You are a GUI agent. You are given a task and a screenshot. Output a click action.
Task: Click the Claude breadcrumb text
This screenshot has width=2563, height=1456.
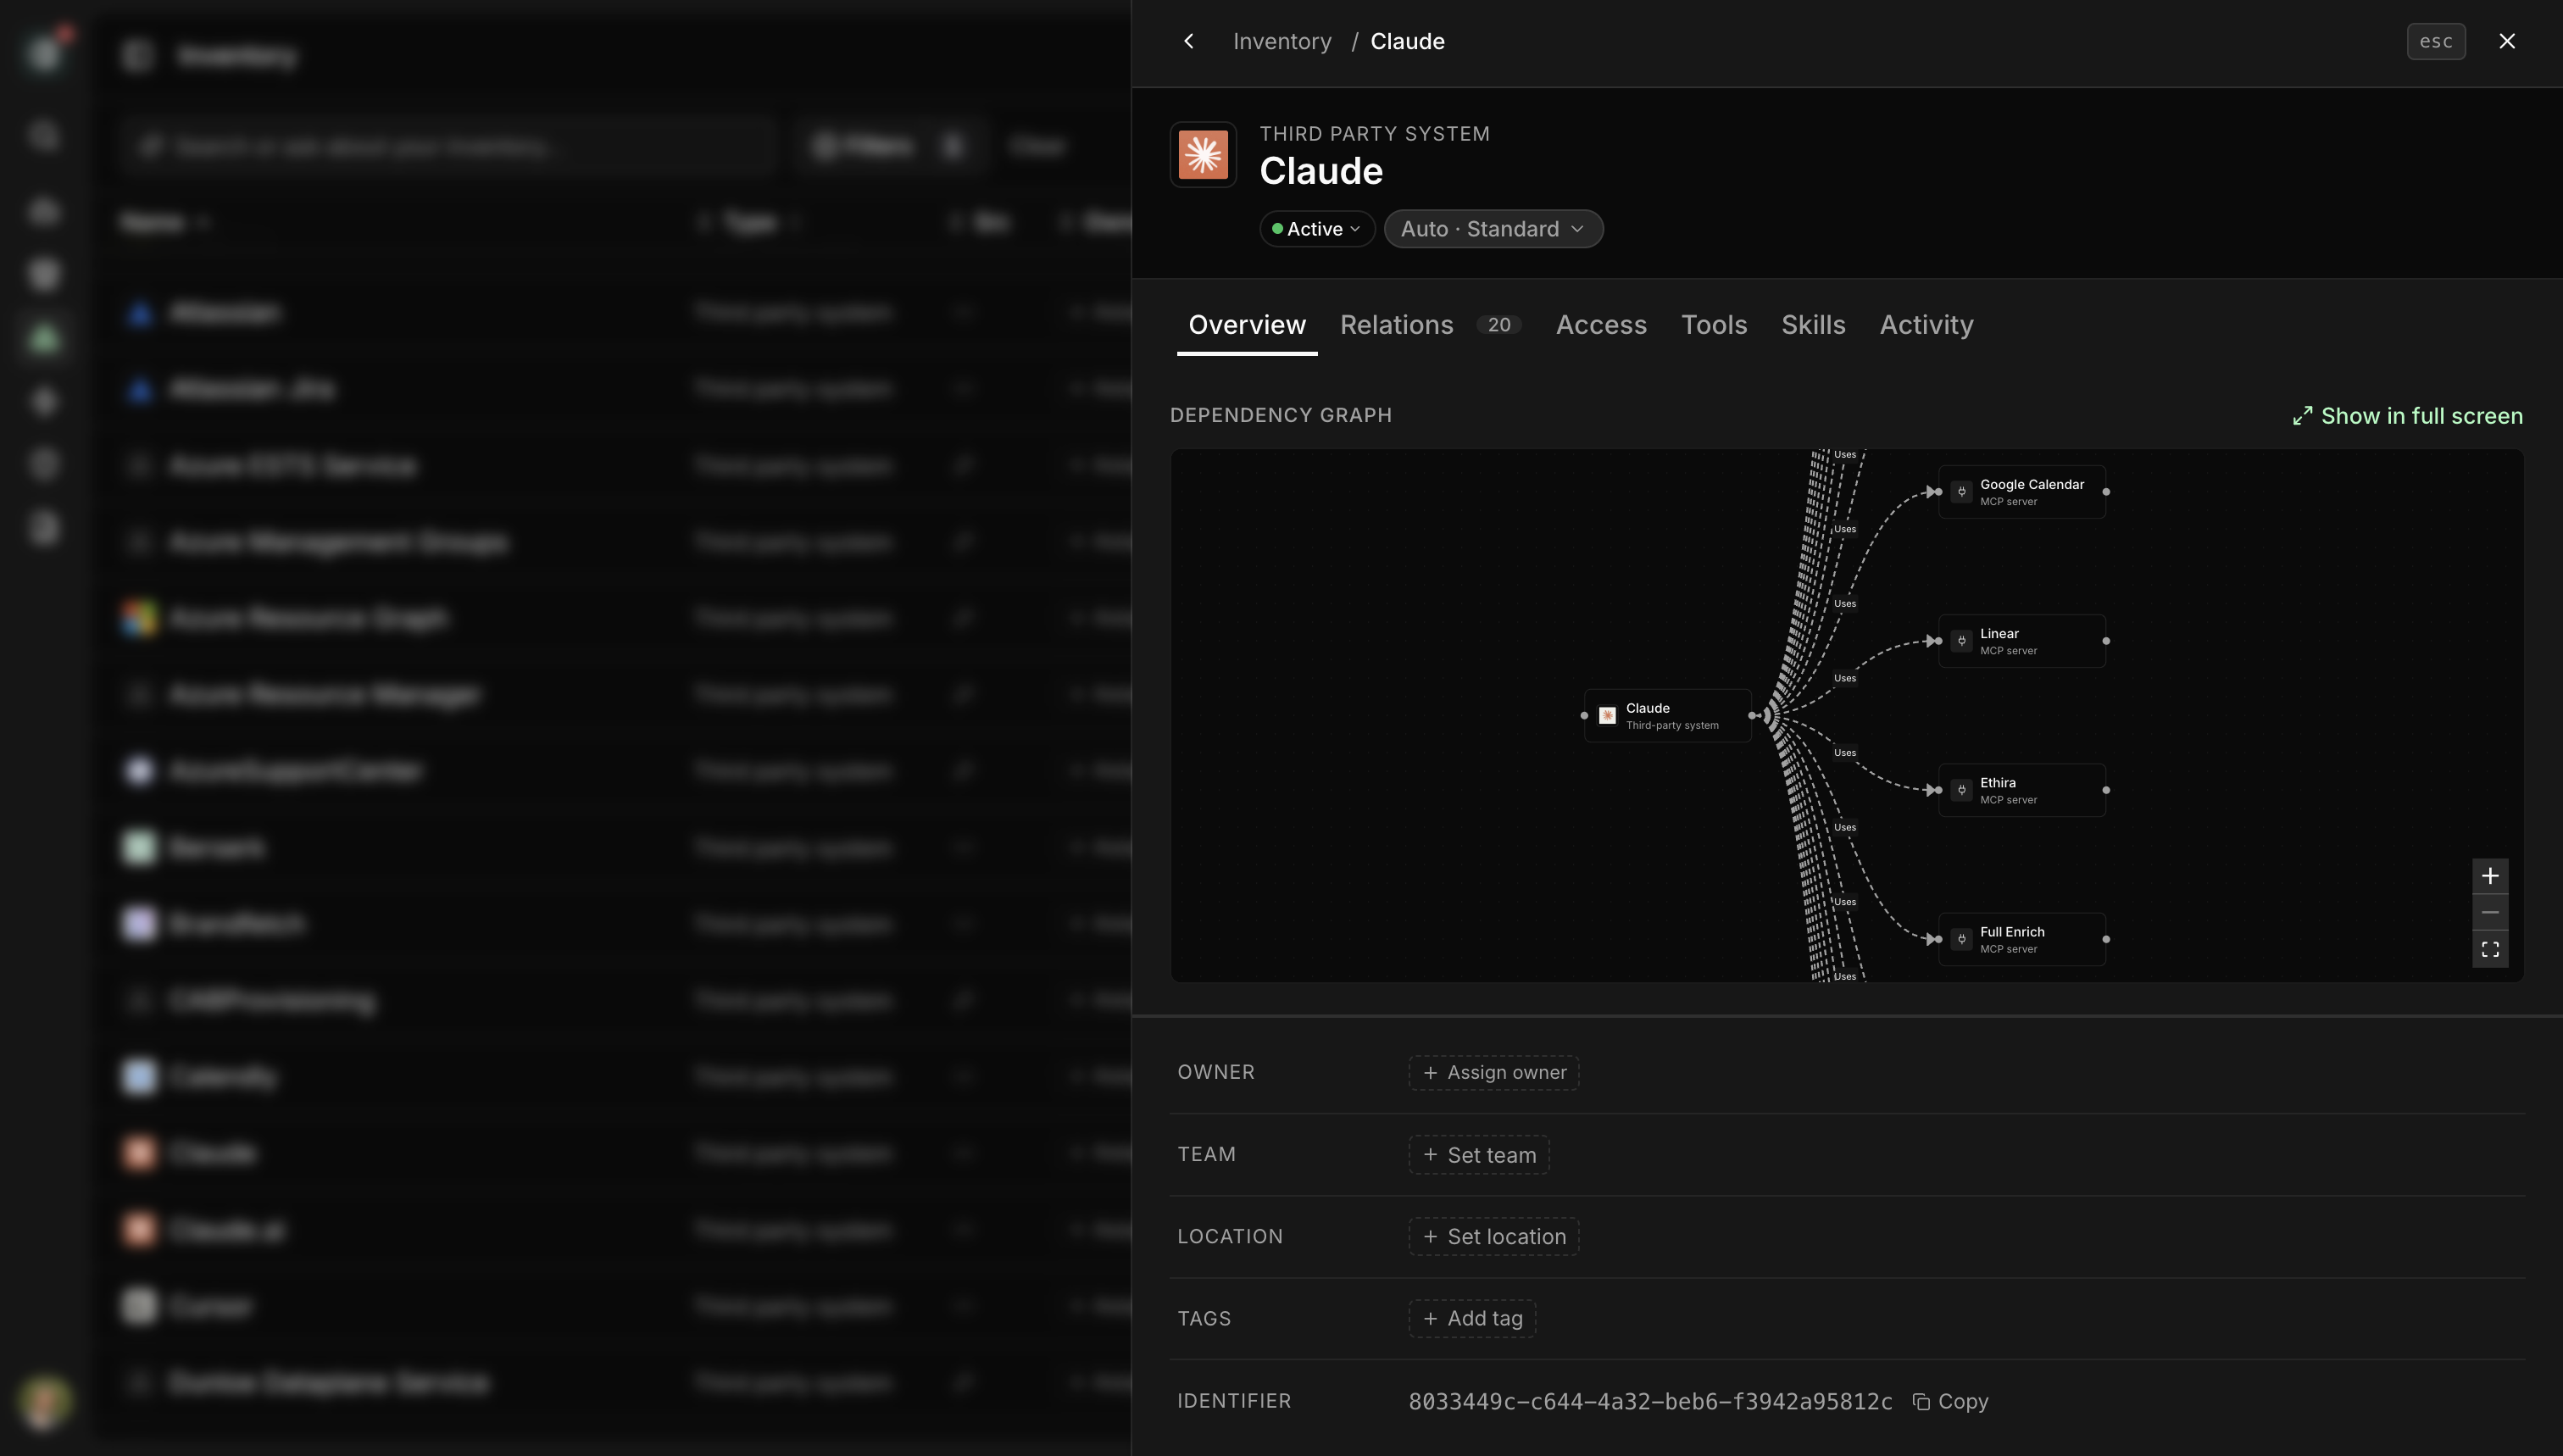click(1407, 41)
